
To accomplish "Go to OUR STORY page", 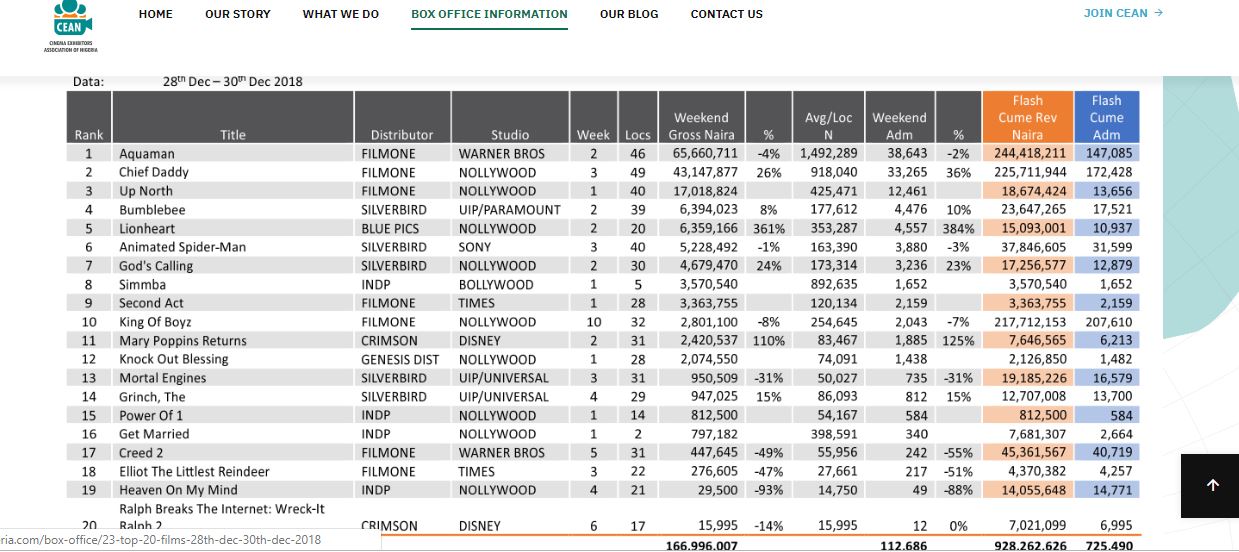I will [238, 14].
